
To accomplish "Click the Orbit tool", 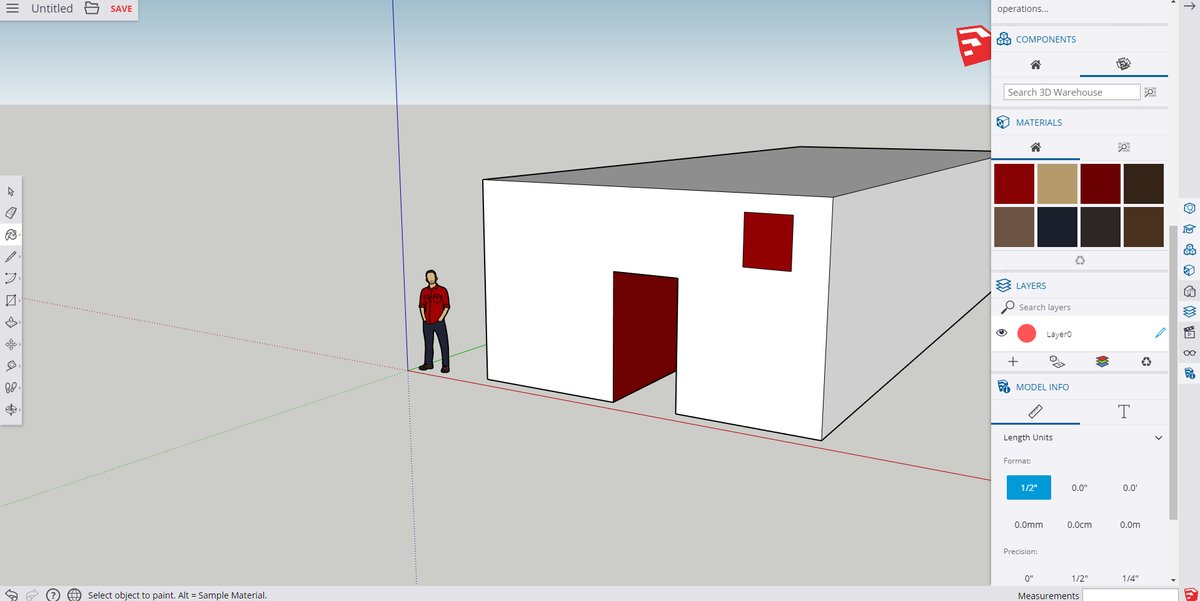I will coord(11,410).
